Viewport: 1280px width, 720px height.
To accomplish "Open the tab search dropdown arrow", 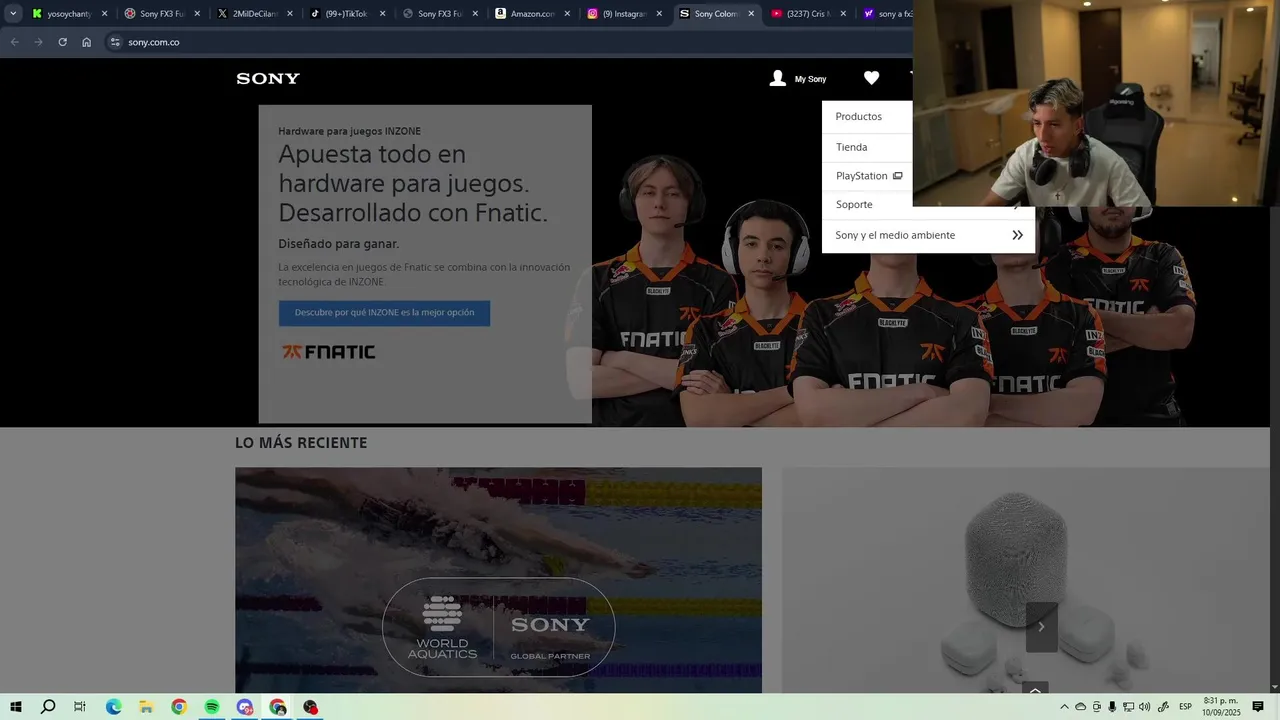I will pyautogui.click(x=13, y=14).
